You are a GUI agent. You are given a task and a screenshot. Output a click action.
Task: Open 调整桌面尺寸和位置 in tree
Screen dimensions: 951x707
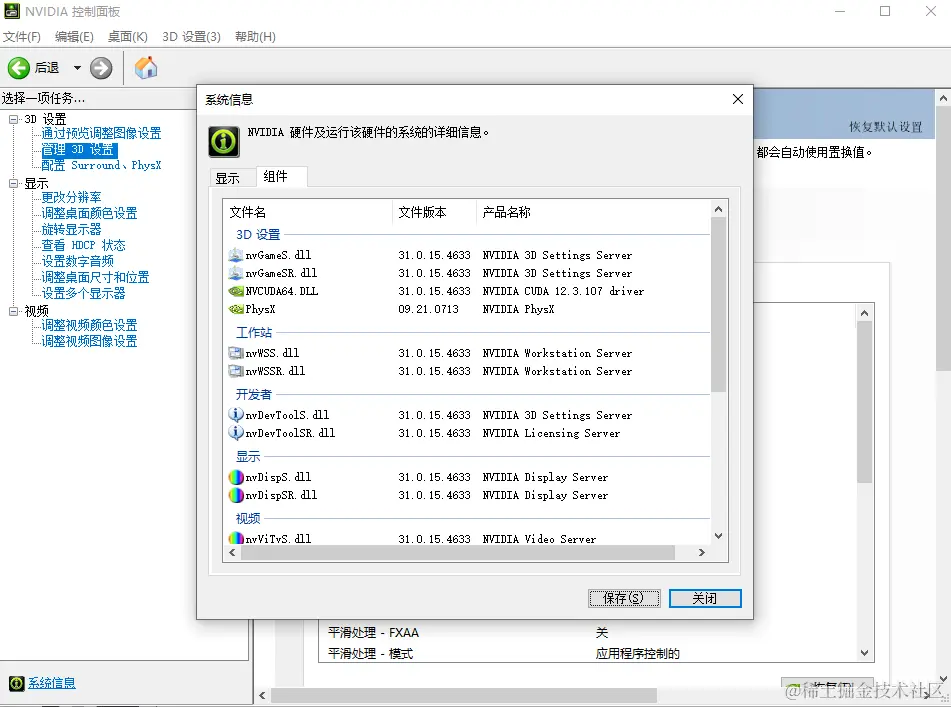95,277
